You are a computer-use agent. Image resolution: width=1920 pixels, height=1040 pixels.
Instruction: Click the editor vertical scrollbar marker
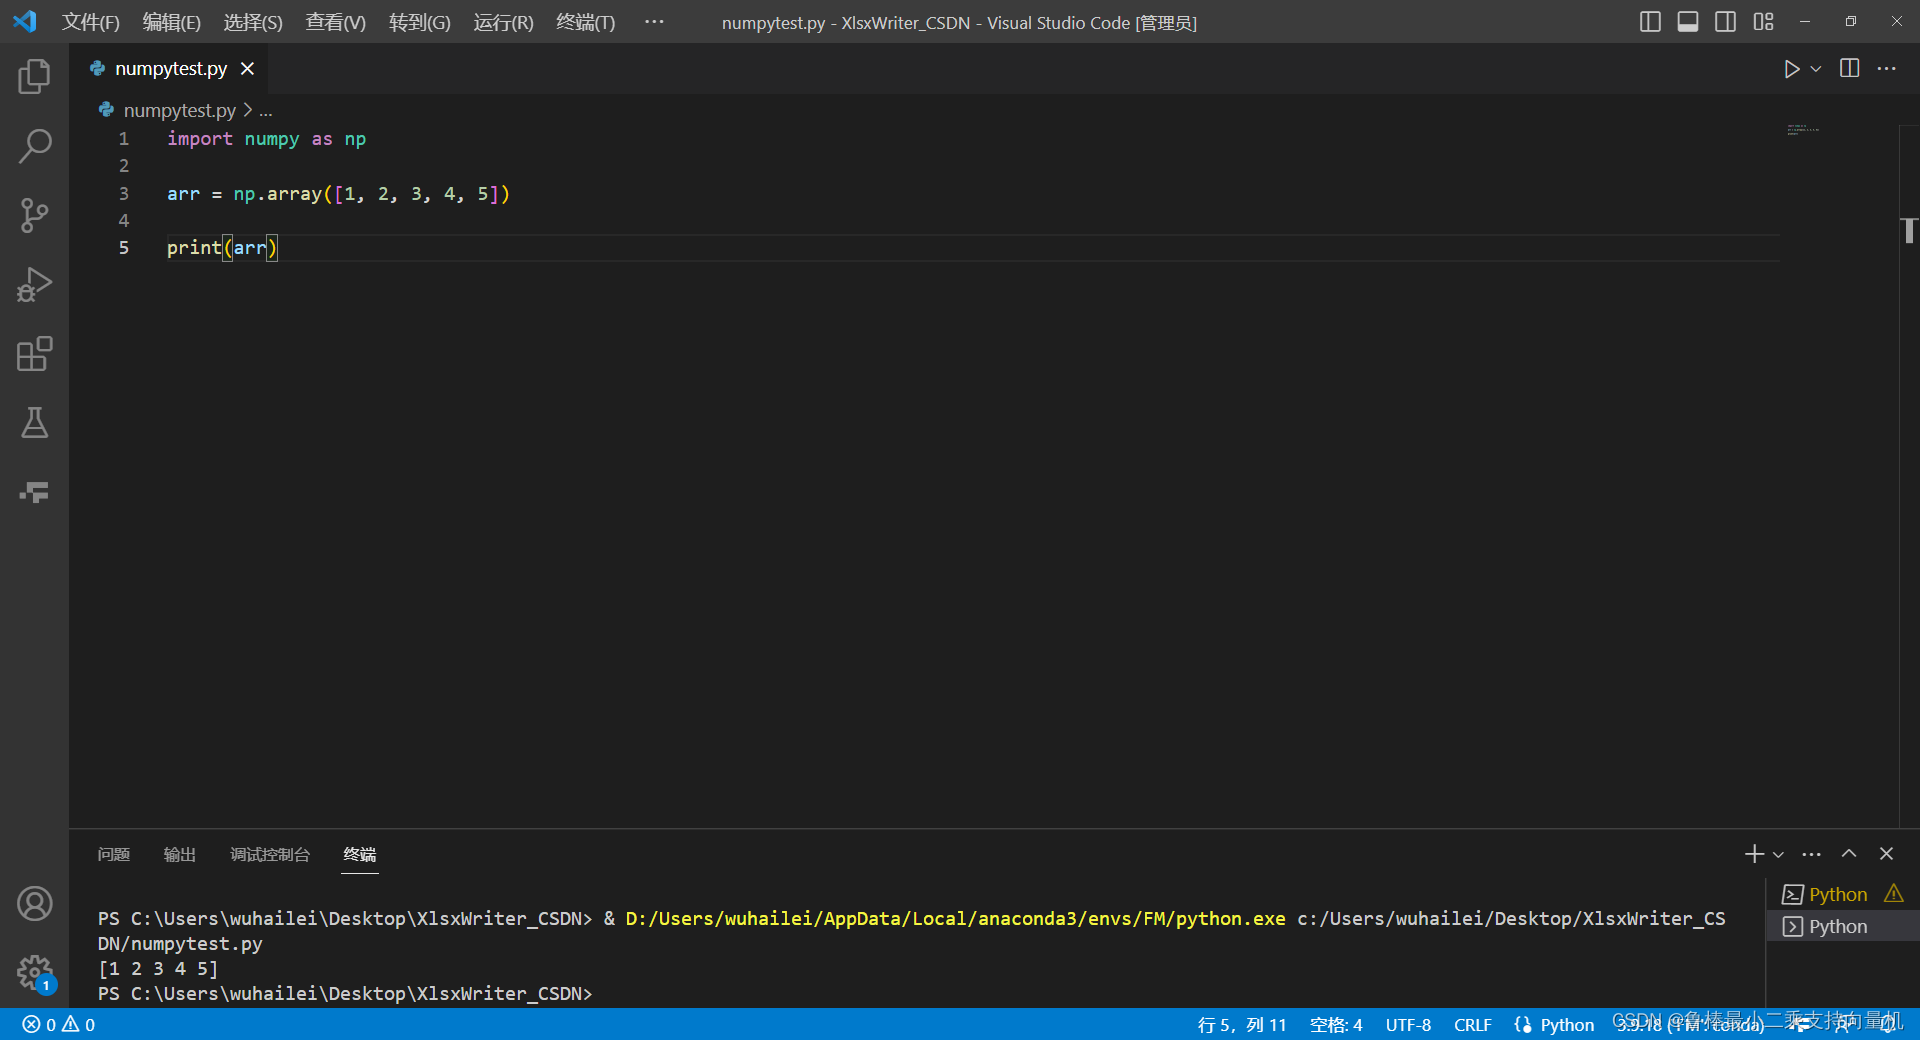pos(1909,231)
